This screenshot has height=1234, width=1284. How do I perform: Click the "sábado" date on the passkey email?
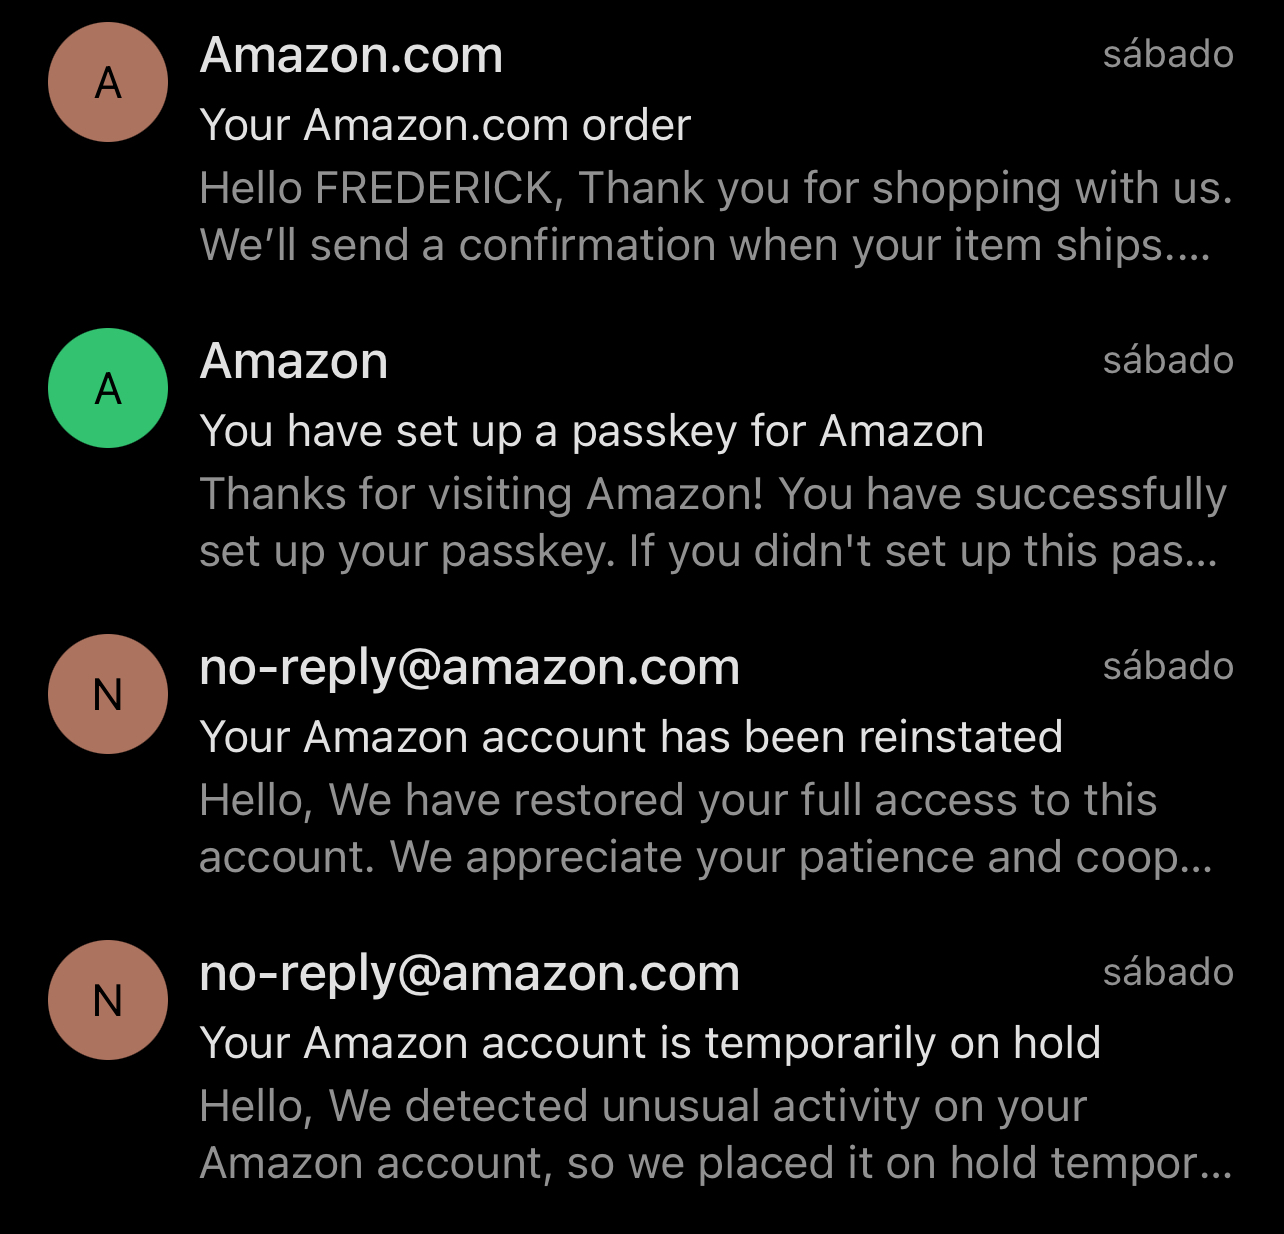tap(1167, 360)
